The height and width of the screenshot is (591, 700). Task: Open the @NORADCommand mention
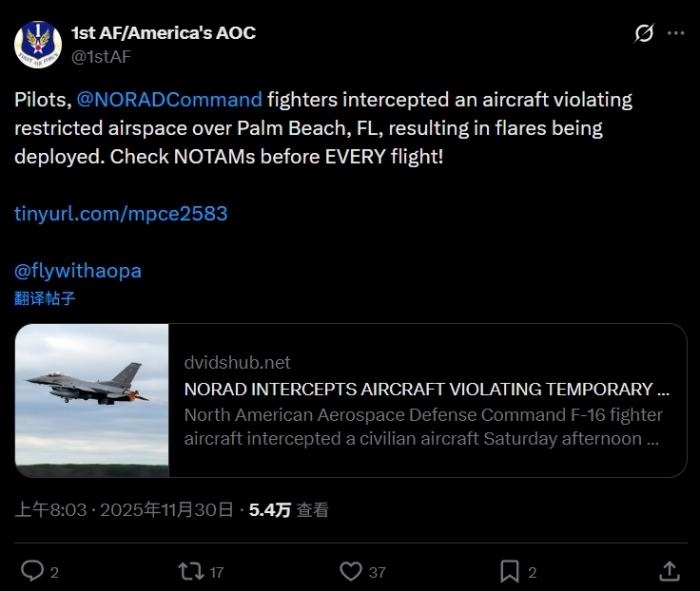coord(170,100)
